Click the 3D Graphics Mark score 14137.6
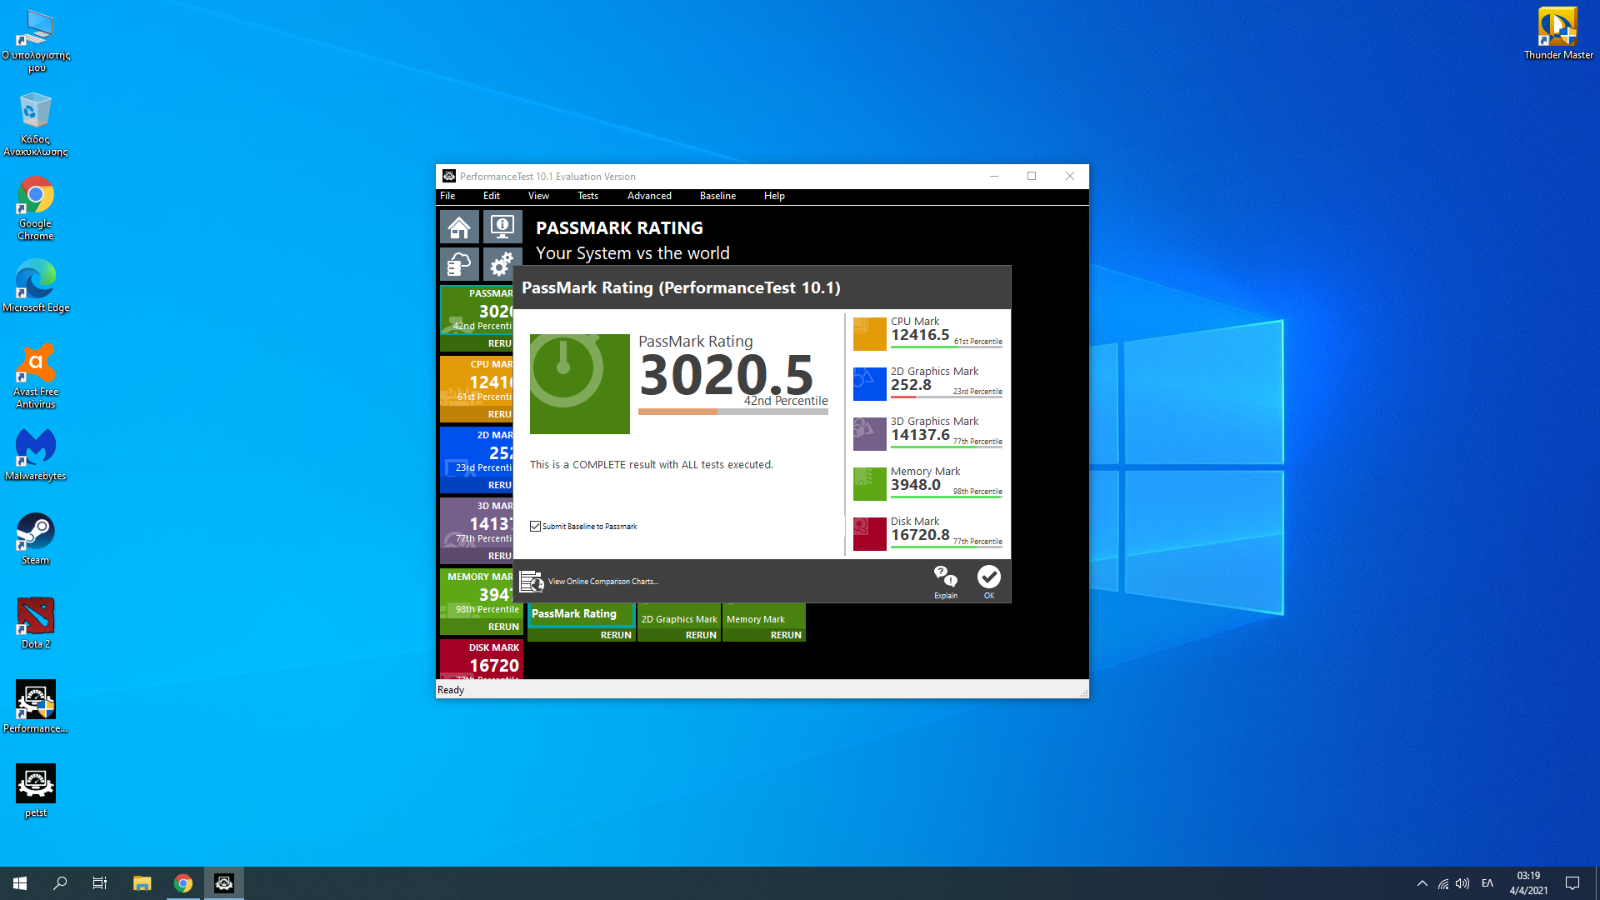Screen dimensions: 1600x900 pos(920,435)
